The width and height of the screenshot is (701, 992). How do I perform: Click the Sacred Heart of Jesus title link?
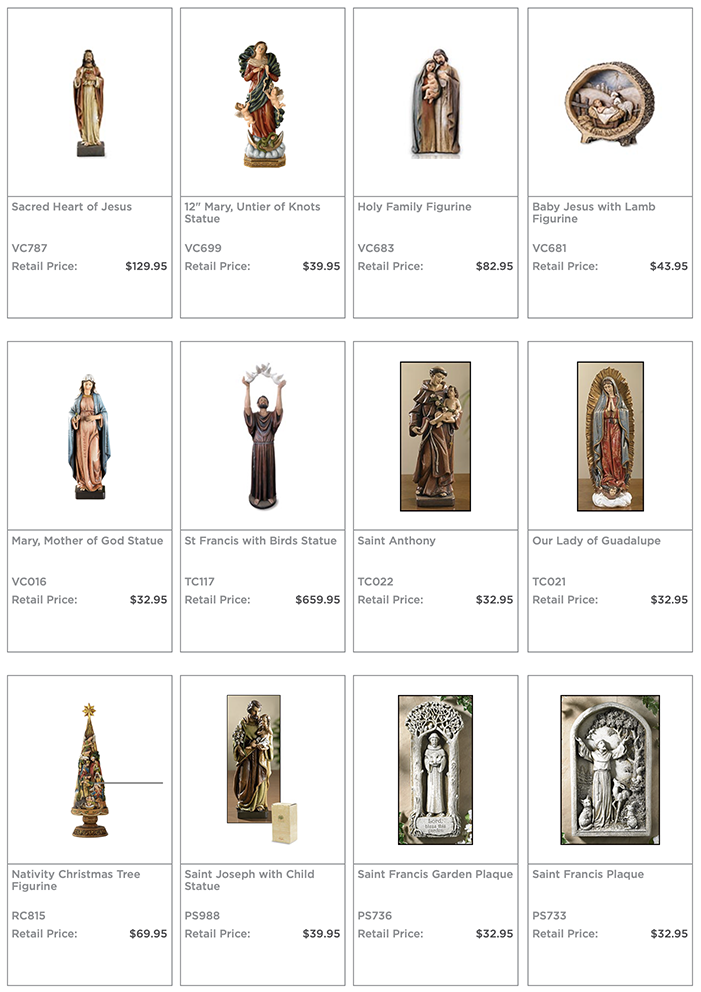[71, 207]
